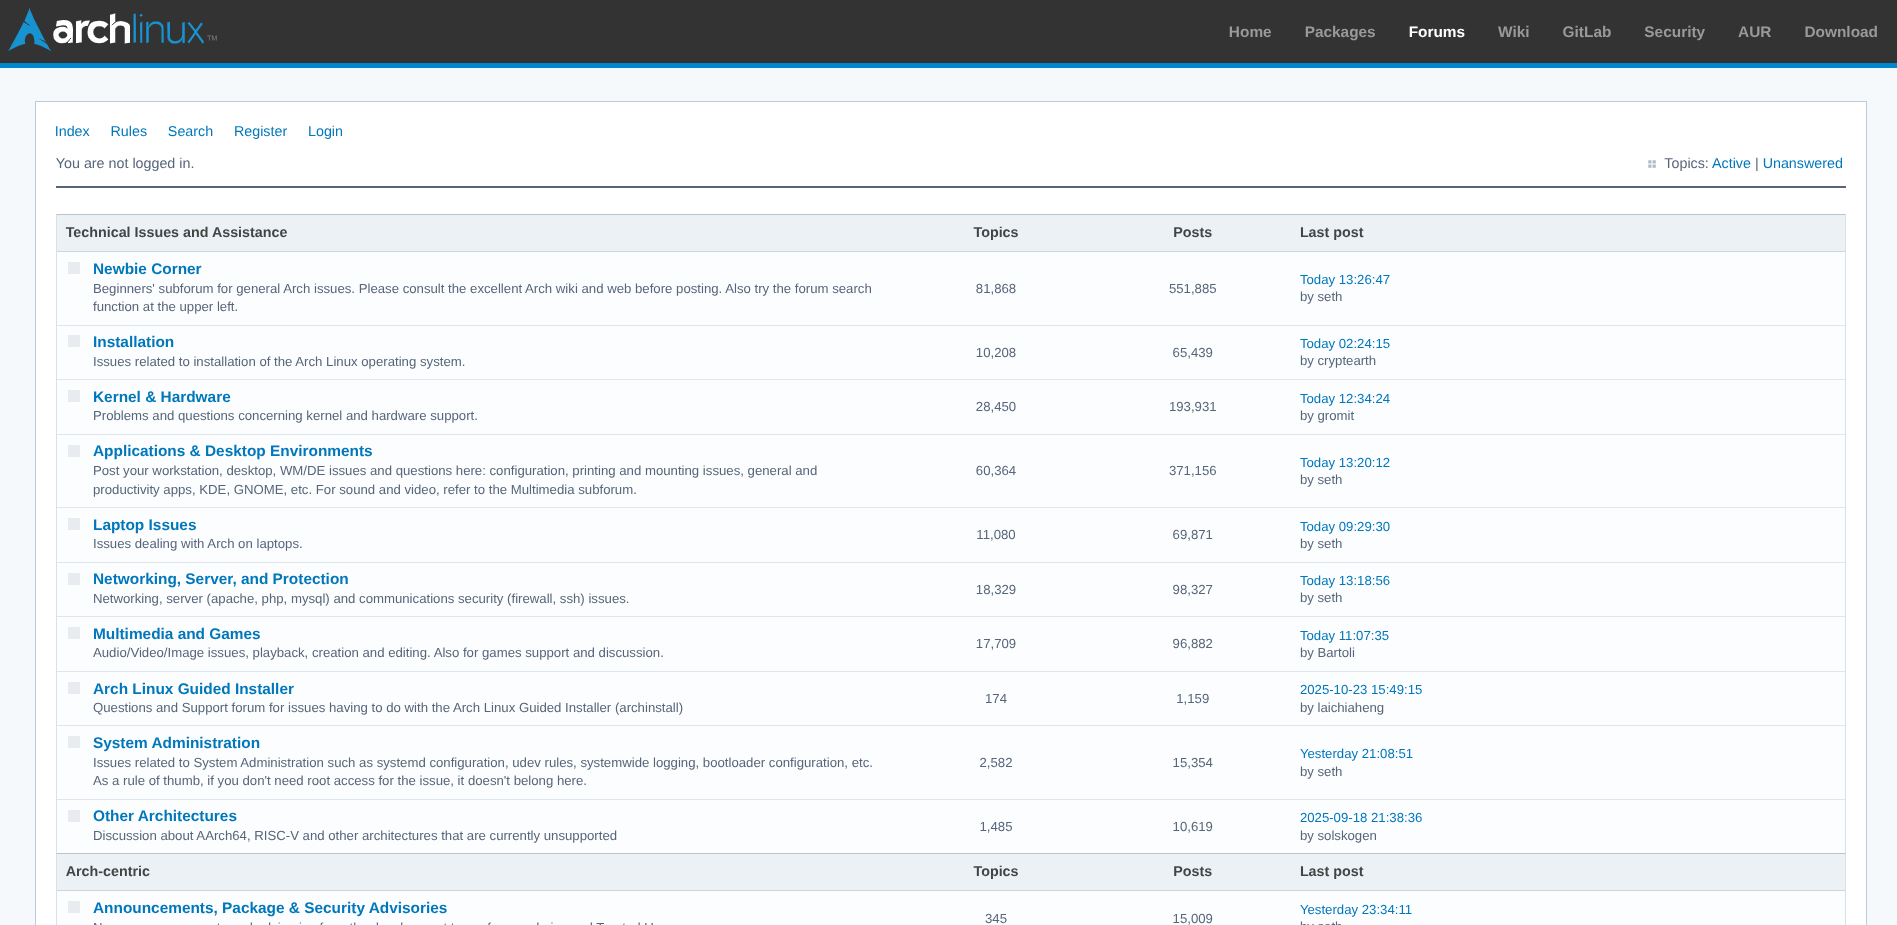
Task: Go to the Wiki in top navigation
Action: click(x=1512, y=32)
